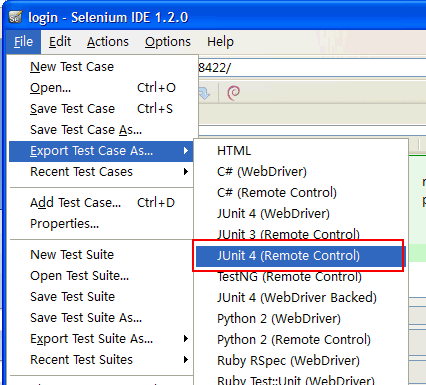Click the red spiral record icon
The image size is (426, 385).
233,93
